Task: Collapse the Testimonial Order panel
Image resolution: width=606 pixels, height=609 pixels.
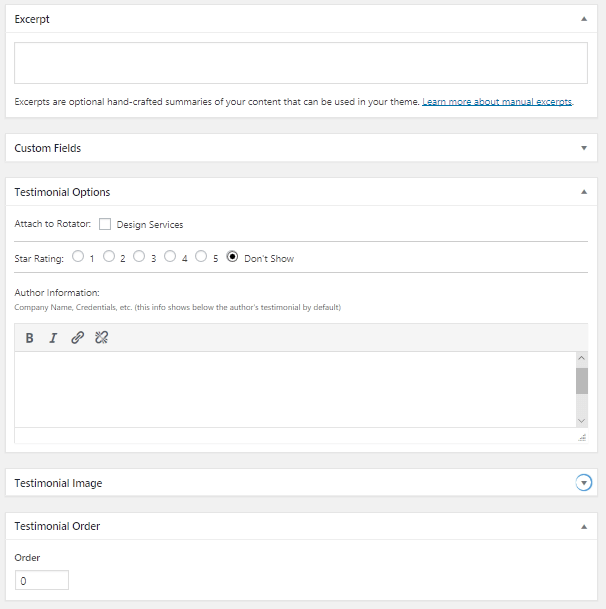Action: pos(584,527)
